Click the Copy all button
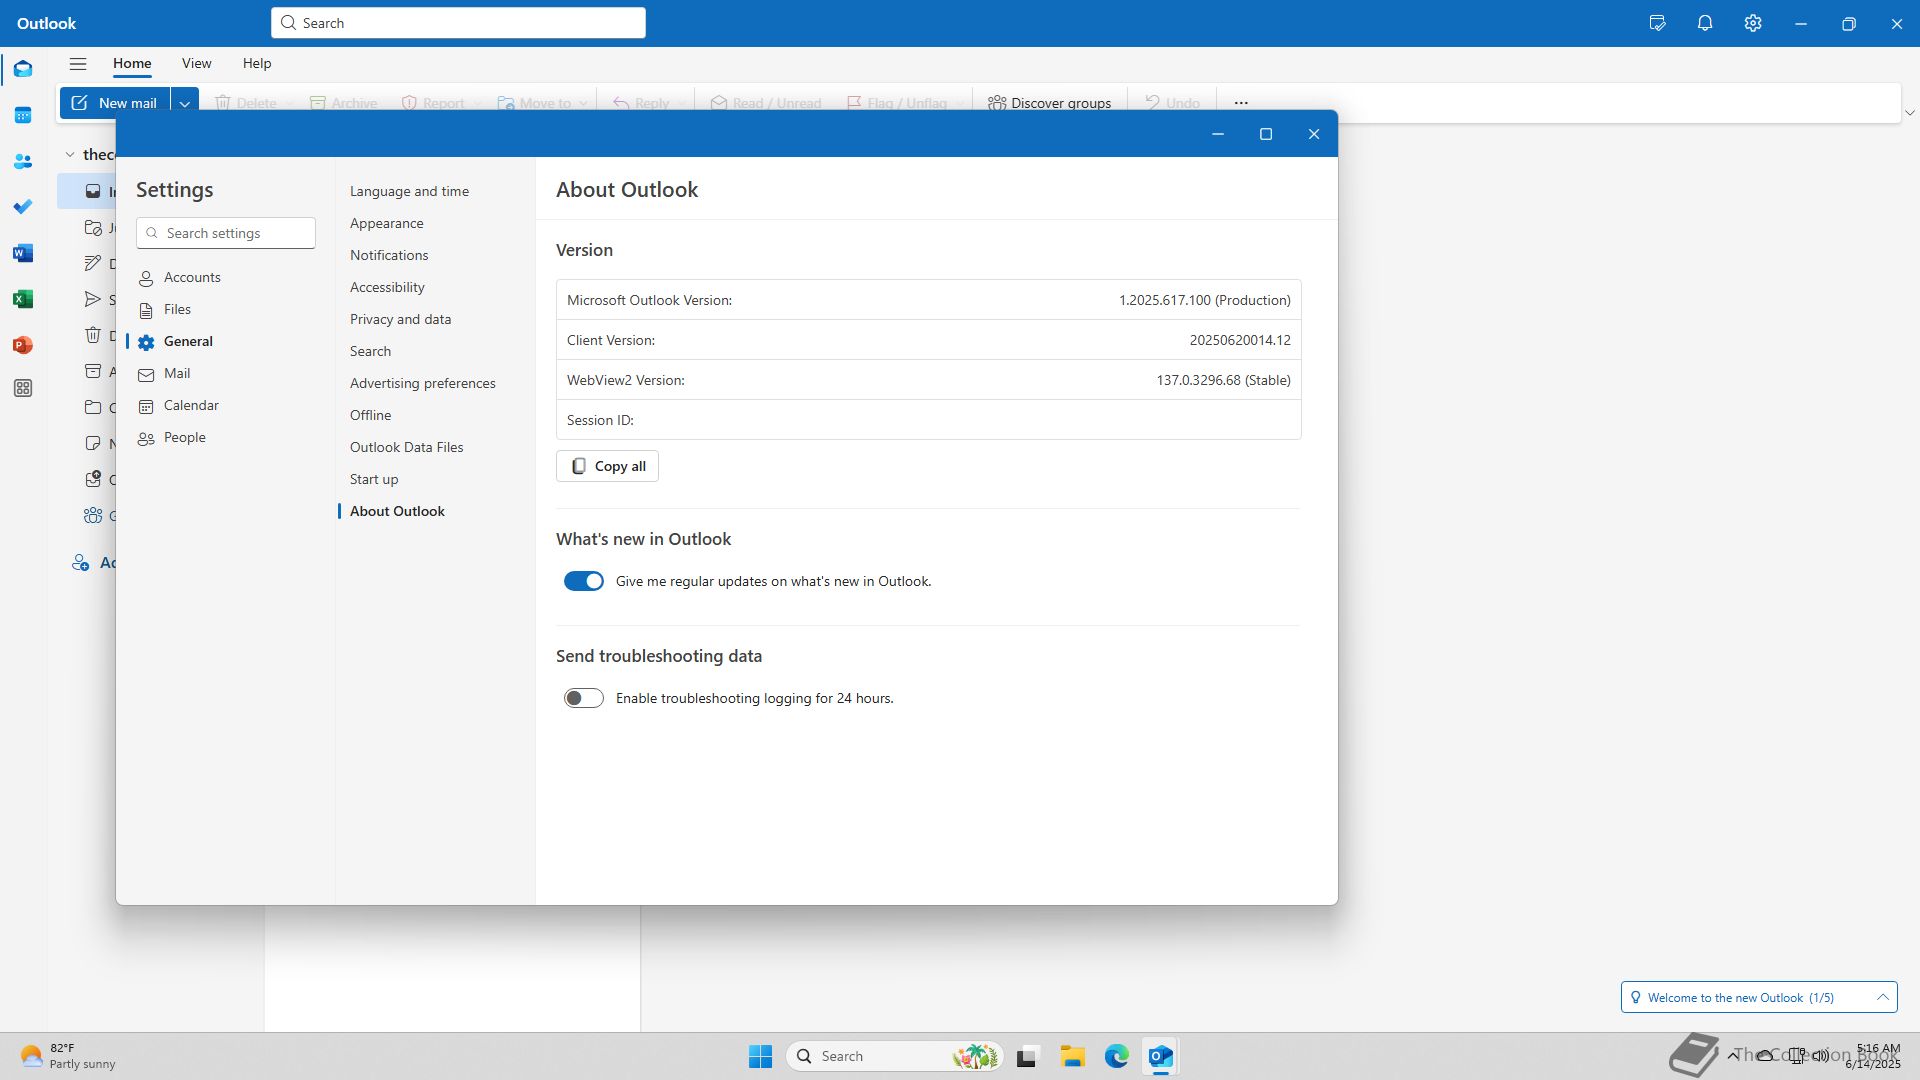The image size is (1920, 1080). (607, 466)
